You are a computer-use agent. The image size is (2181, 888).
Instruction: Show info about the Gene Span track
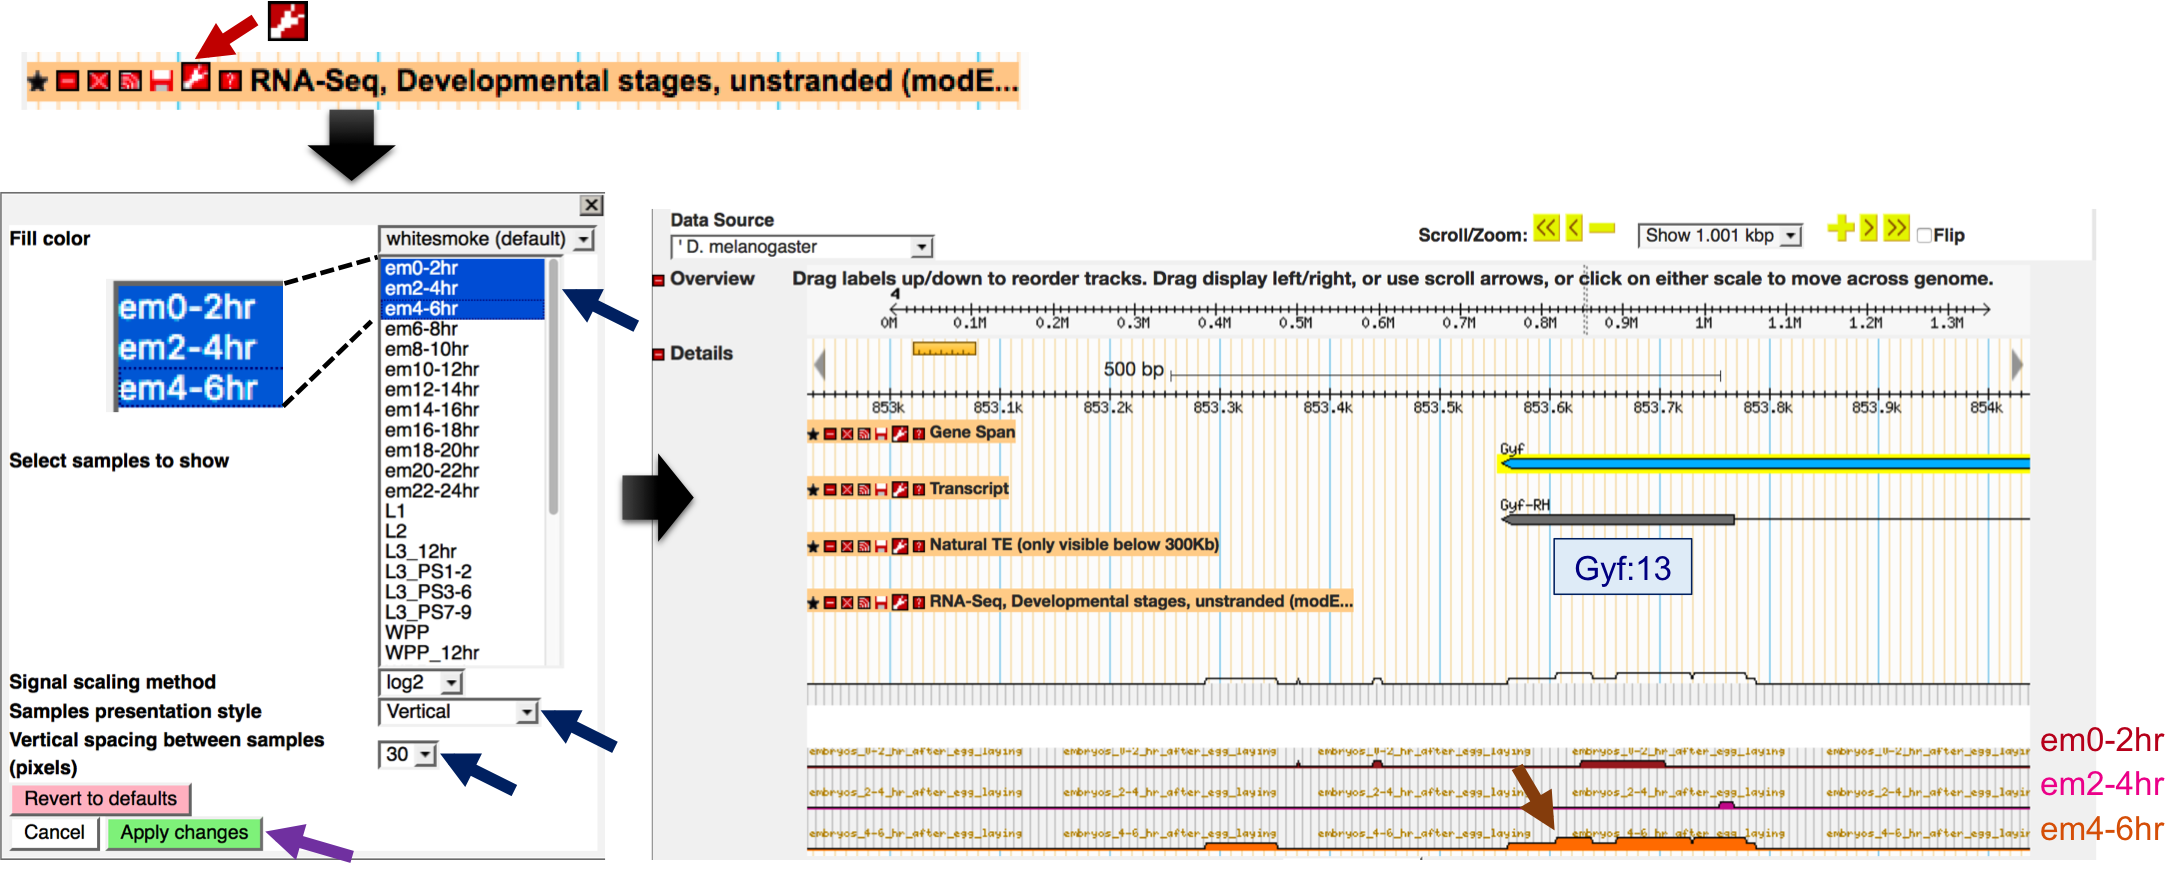click(919, 434)
